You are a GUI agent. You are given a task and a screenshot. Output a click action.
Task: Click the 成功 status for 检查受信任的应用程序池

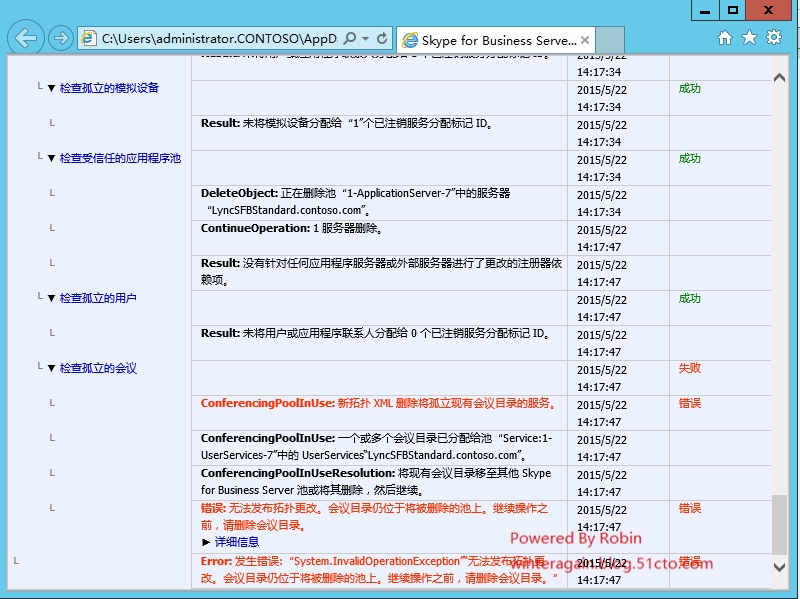[x=689, y=159]
